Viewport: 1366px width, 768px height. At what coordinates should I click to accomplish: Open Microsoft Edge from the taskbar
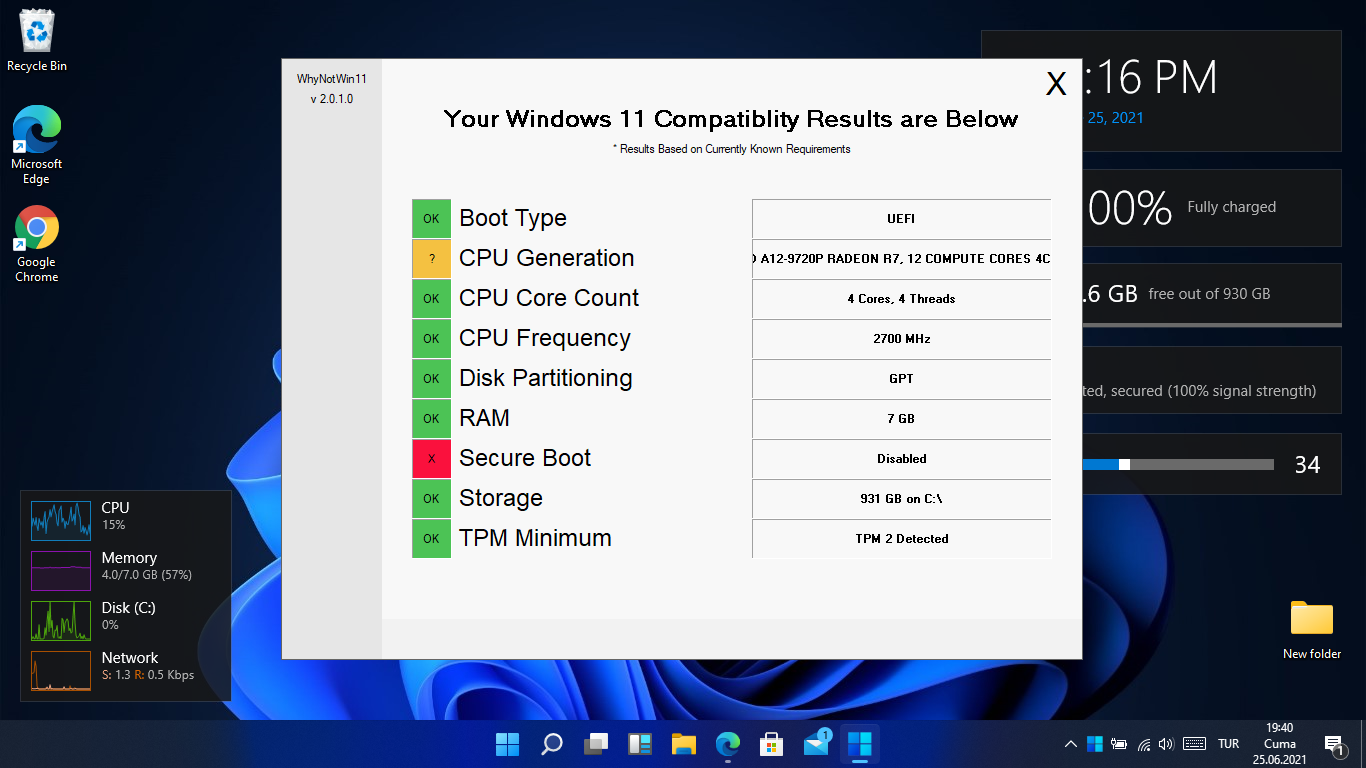point(728,744)
